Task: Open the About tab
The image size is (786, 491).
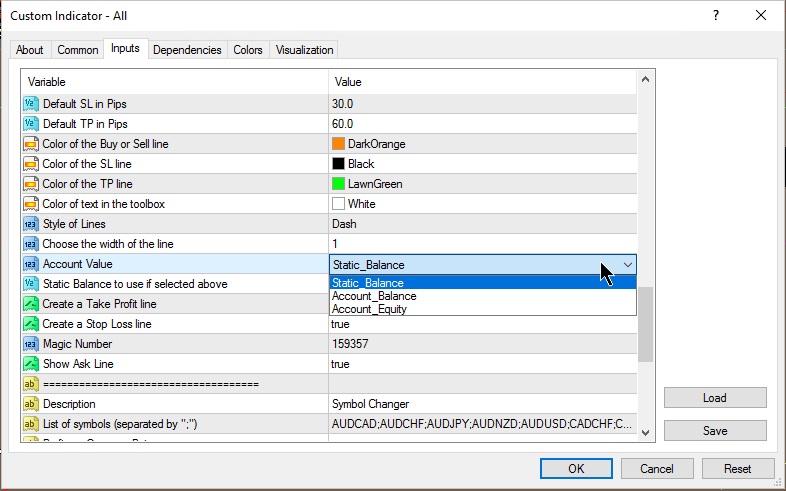Action: 30,50
